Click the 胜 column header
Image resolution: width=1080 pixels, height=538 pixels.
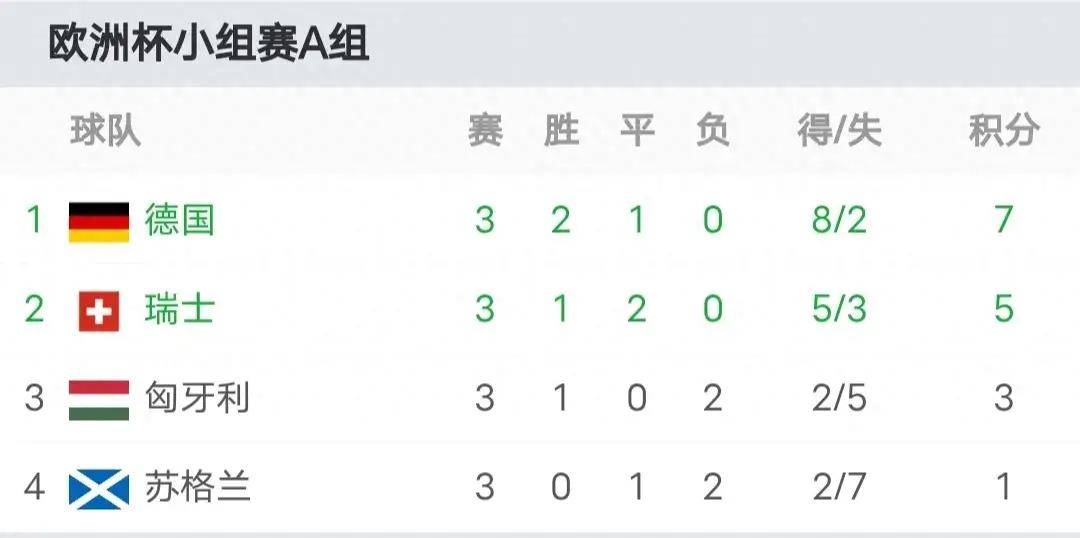click(561, 131)
